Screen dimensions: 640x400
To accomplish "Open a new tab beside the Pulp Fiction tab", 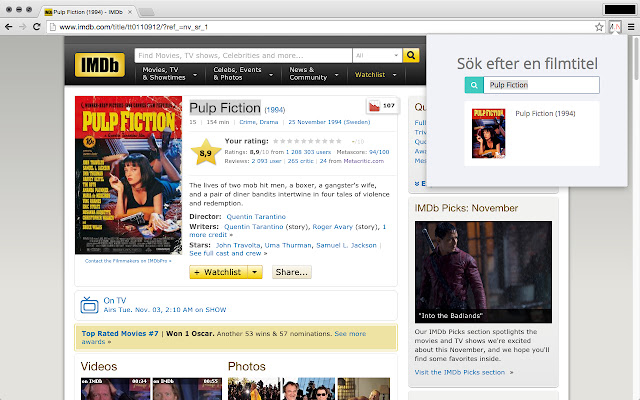I will (x=146, y=12).
